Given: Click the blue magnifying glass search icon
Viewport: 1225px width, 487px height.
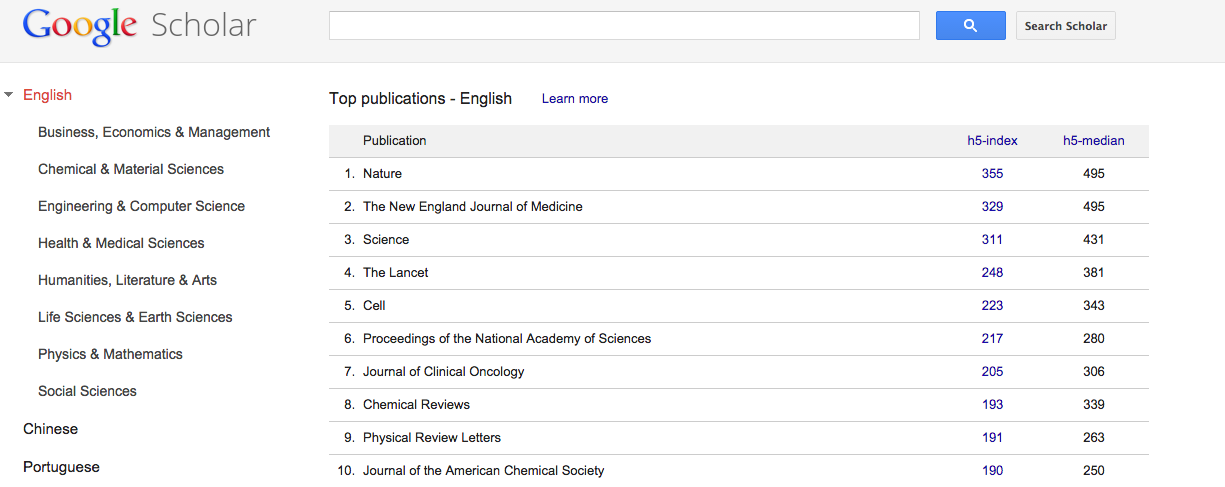Looking at the screenshot, I should pyautogui.click(x=970, y=26).
